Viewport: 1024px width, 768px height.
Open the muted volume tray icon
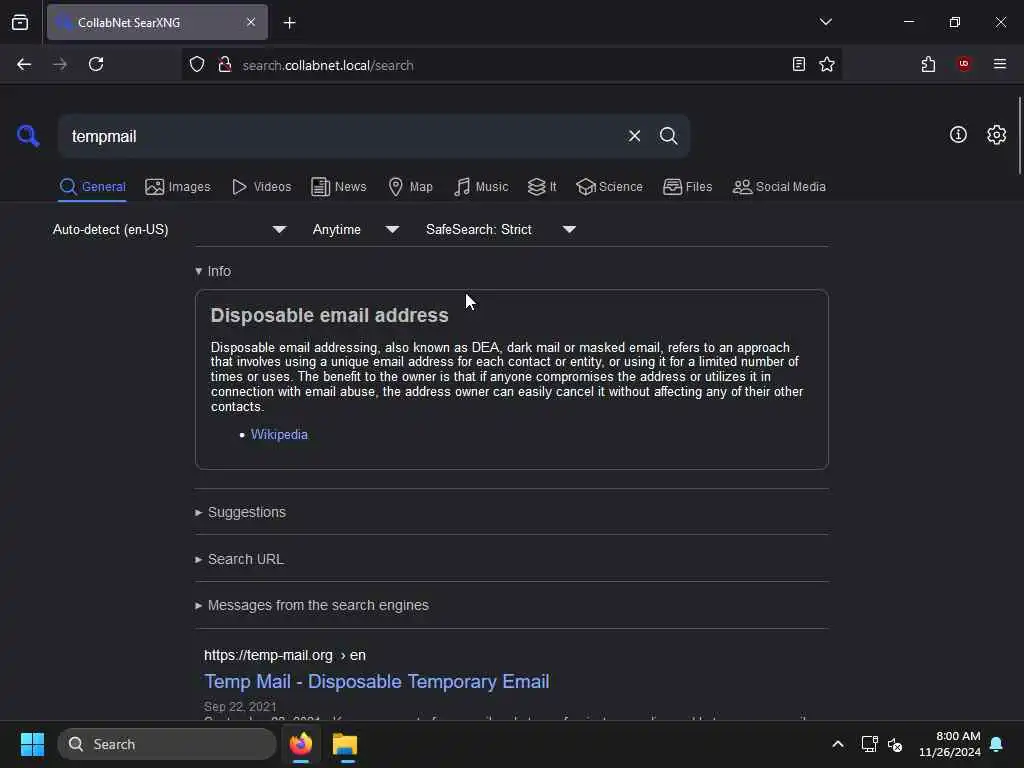tap(895, 744)
